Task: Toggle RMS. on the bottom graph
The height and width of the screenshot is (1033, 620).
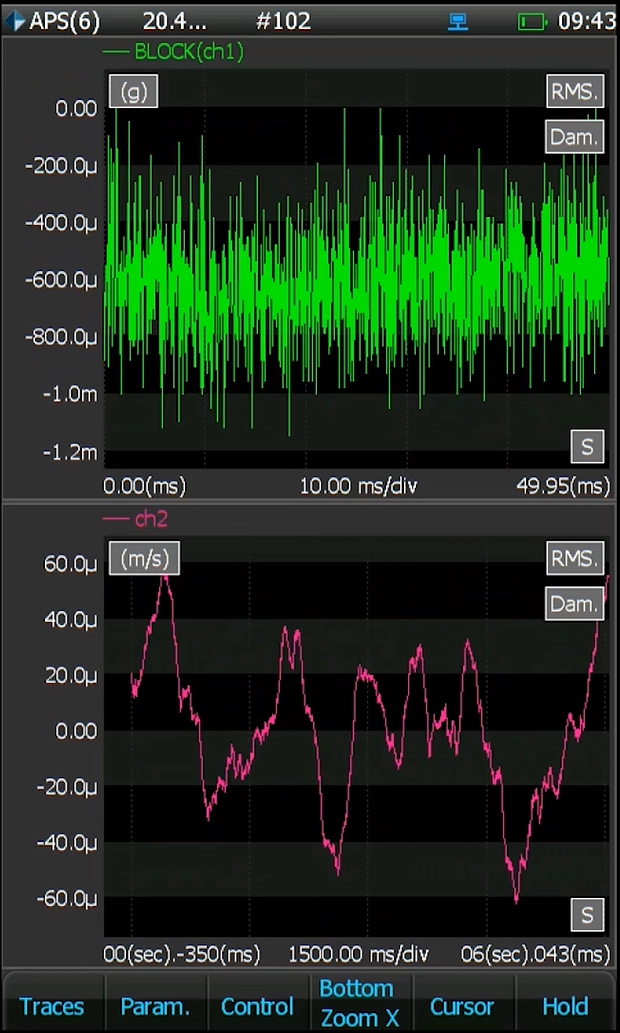Action: click(575, 559)
